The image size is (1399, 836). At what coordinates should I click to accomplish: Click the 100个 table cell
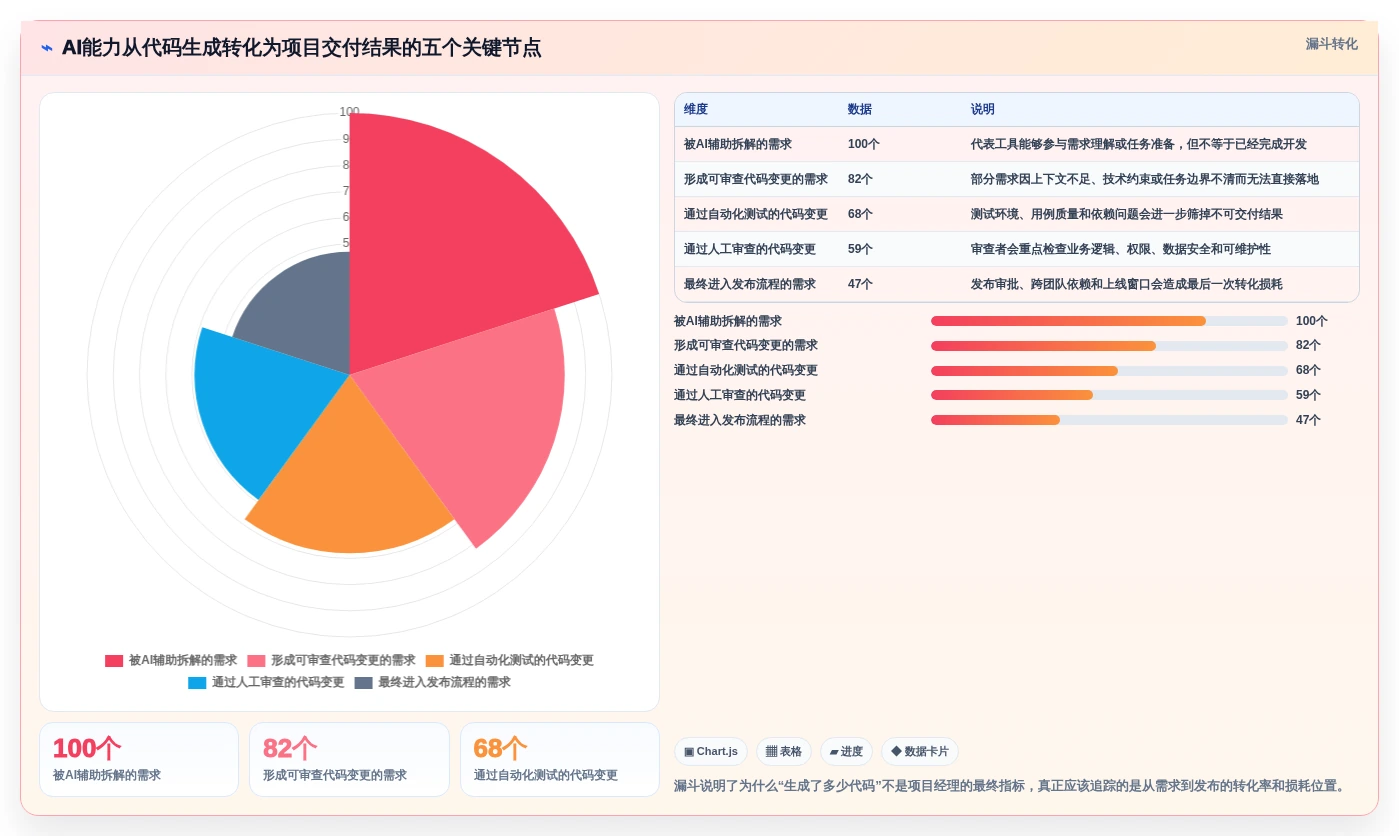(864, 144)
